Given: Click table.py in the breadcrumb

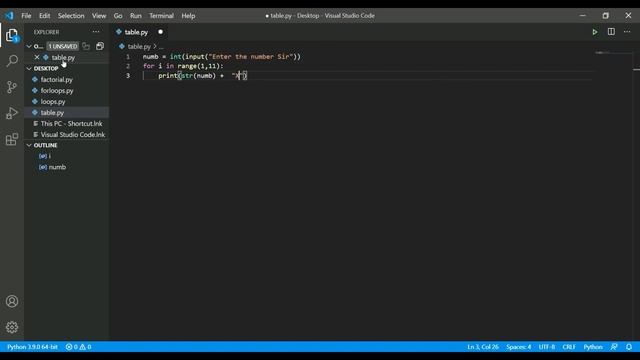Looking at the screenshot, I should pos(139,47).
